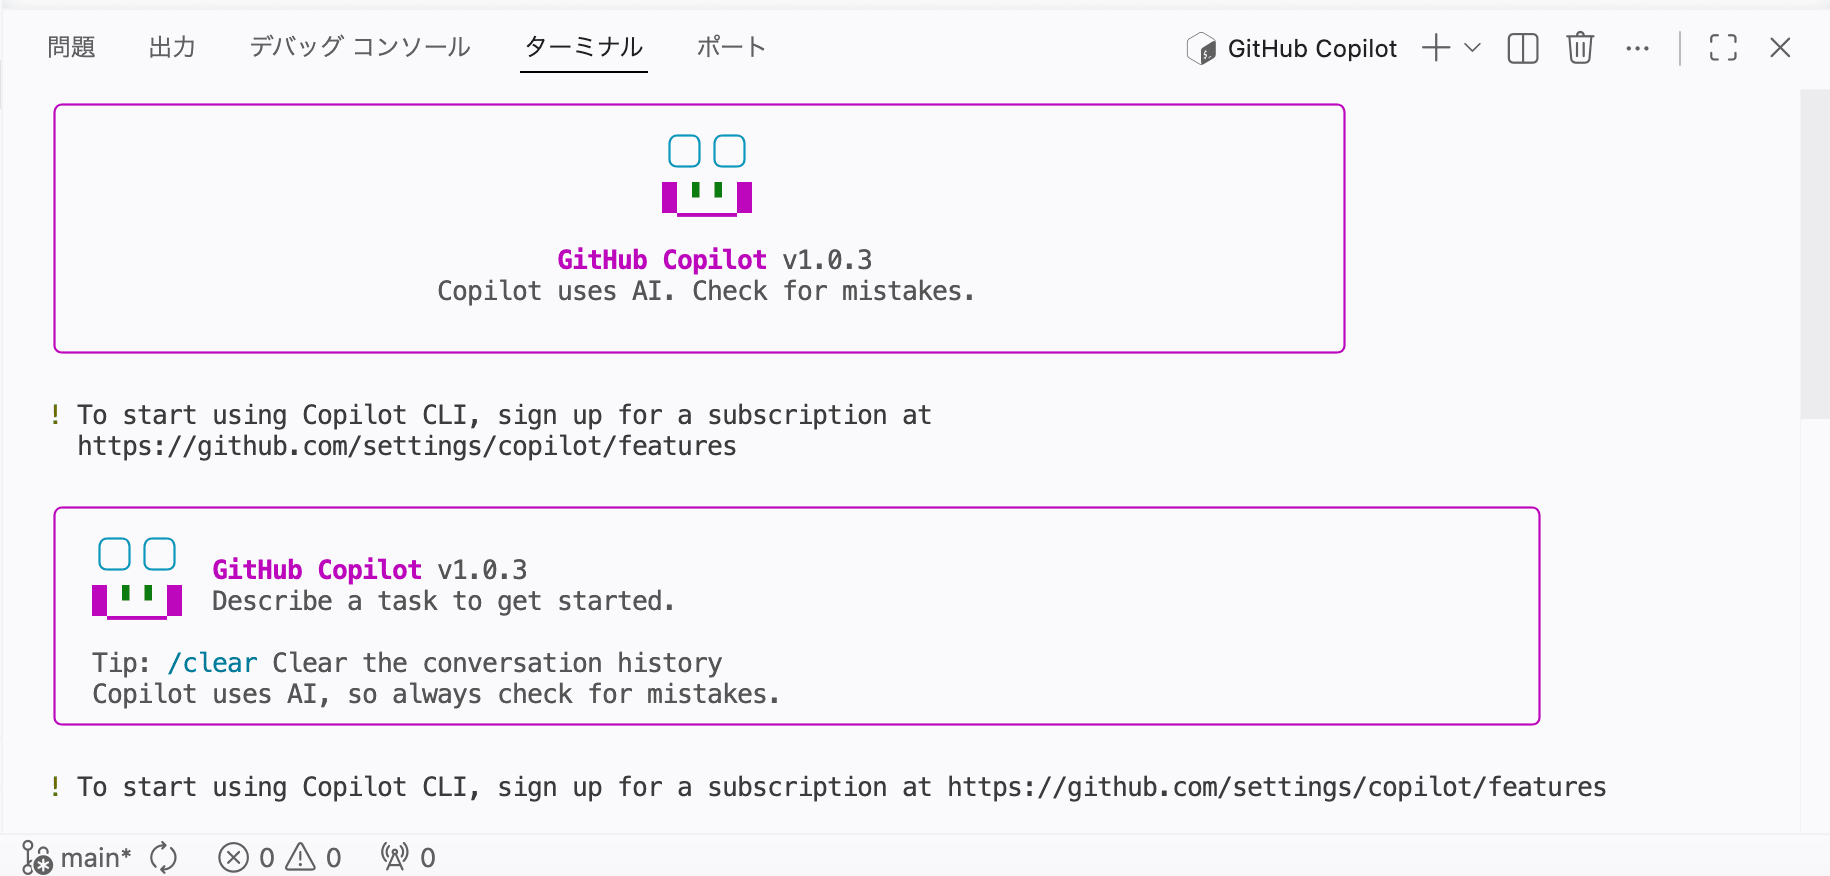Click the /clear command tip
The image size is (1830, 876).
pos(213,663)
